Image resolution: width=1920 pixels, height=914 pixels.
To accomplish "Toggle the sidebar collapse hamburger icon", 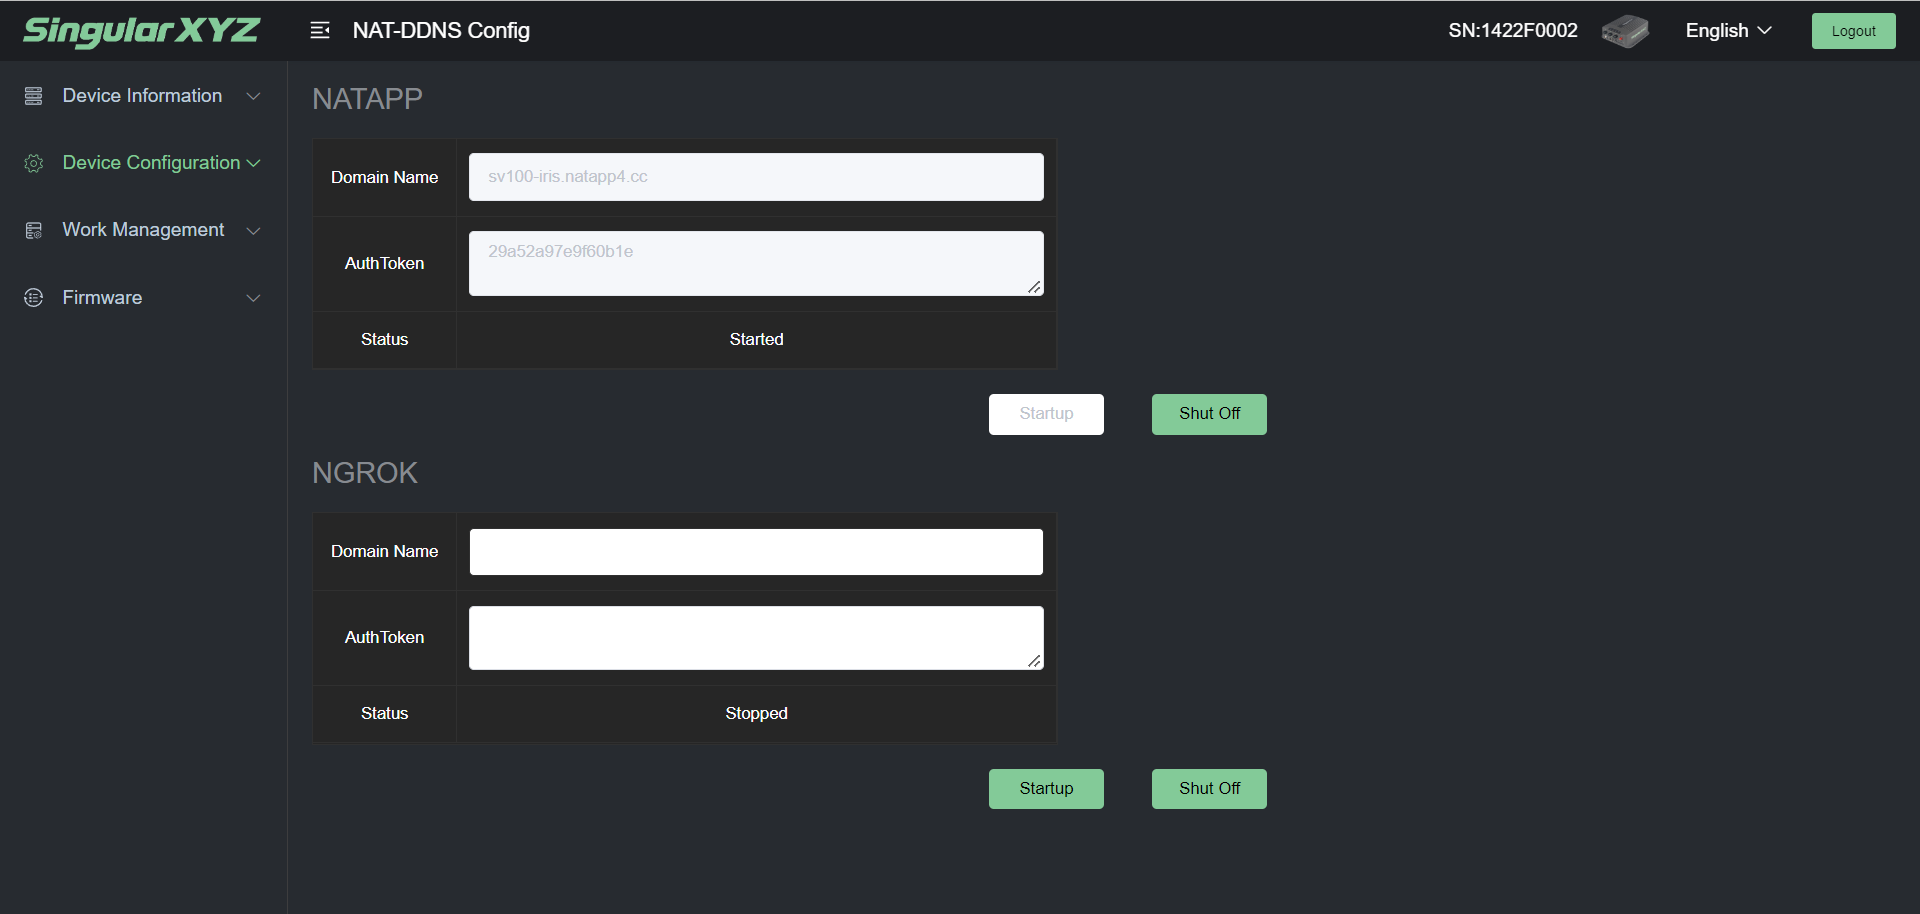I will tap(320, 31).
